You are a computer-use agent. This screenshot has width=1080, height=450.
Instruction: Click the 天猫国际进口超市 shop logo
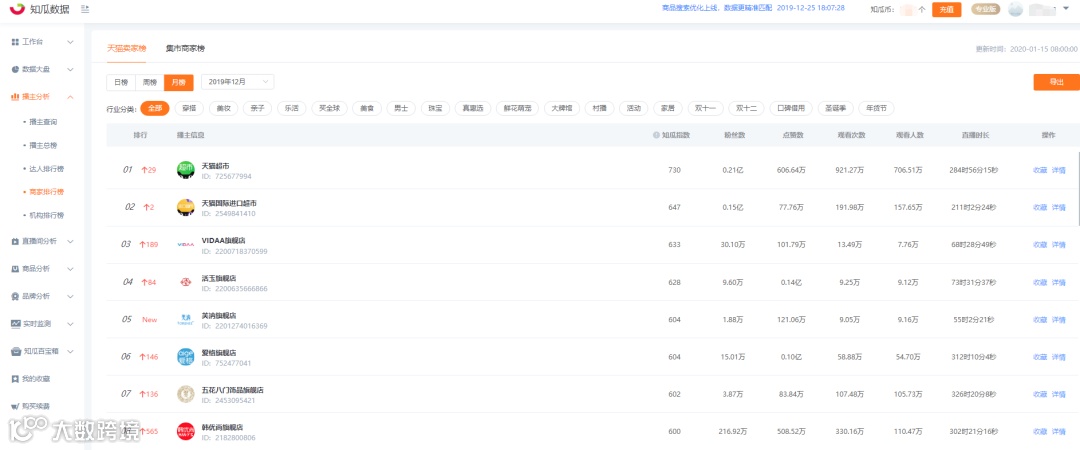186,207
